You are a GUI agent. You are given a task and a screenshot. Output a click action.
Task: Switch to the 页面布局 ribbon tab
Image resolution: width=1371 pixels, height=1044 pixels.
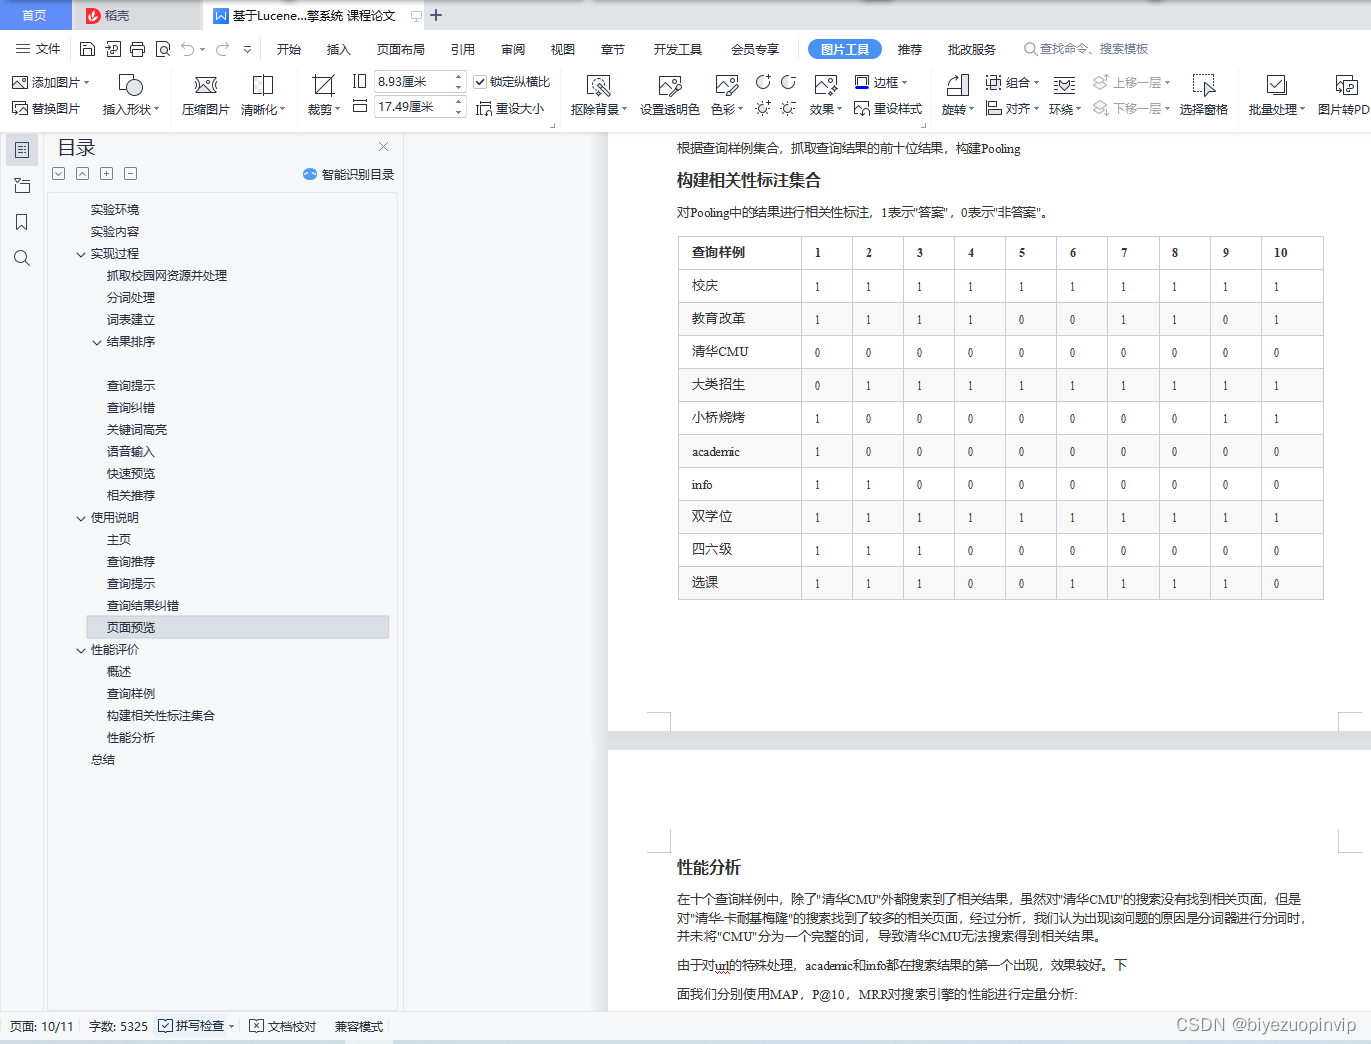(x=401, y=49)
